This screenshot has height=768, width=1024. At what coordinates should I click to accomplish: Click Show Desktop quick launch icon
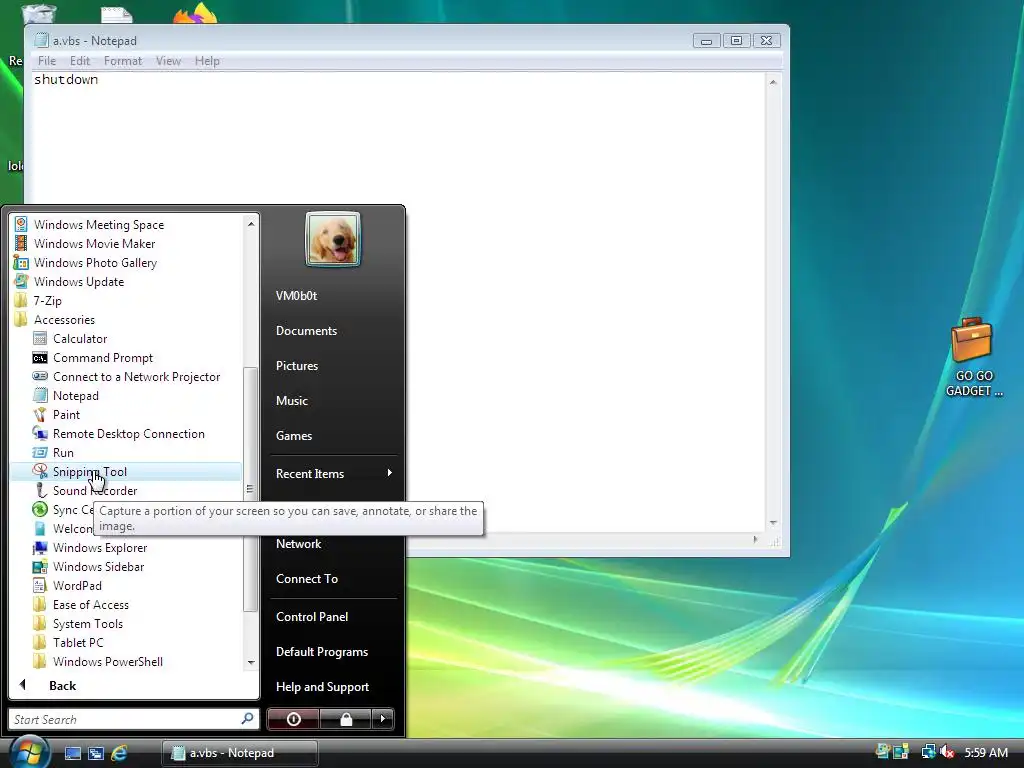click(72, 753)
